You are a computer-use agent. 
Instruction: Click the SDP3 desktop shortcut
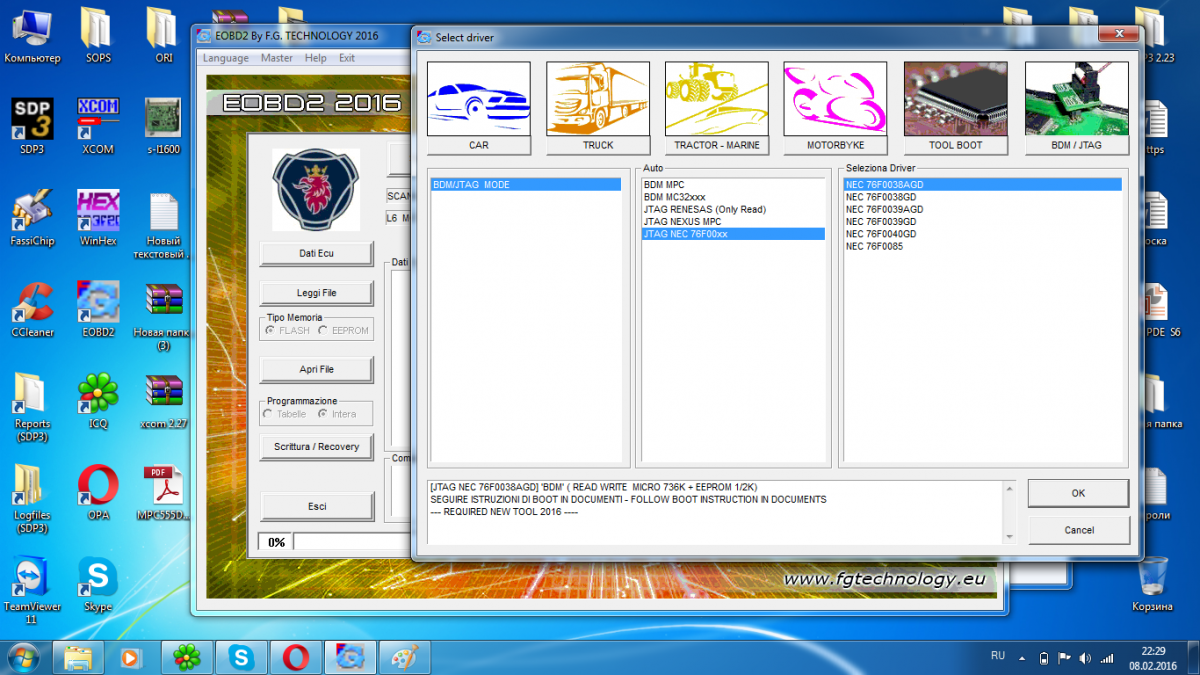click(32, 126)
